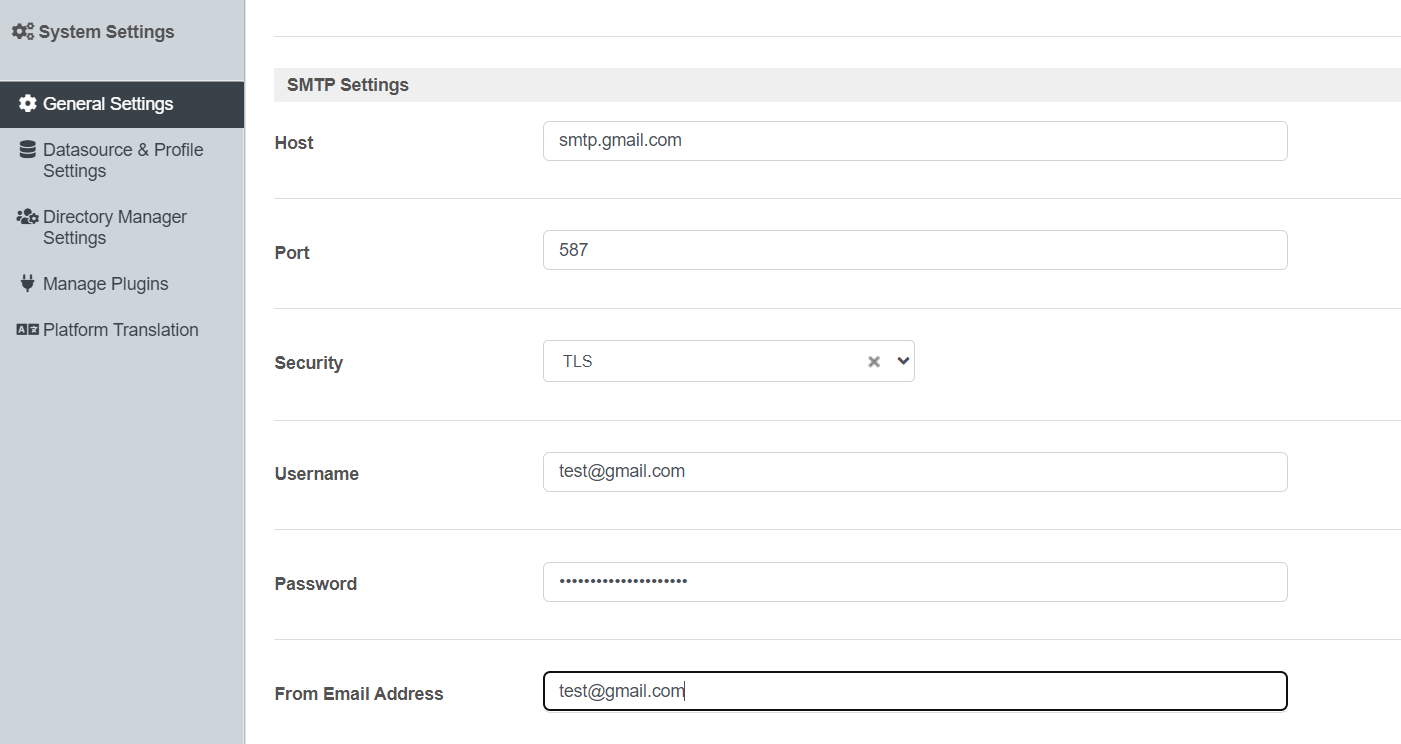The width and height of the screenshot is (1401, 744).
Task: Open the TLS security combo box
Action: [729, 362]
